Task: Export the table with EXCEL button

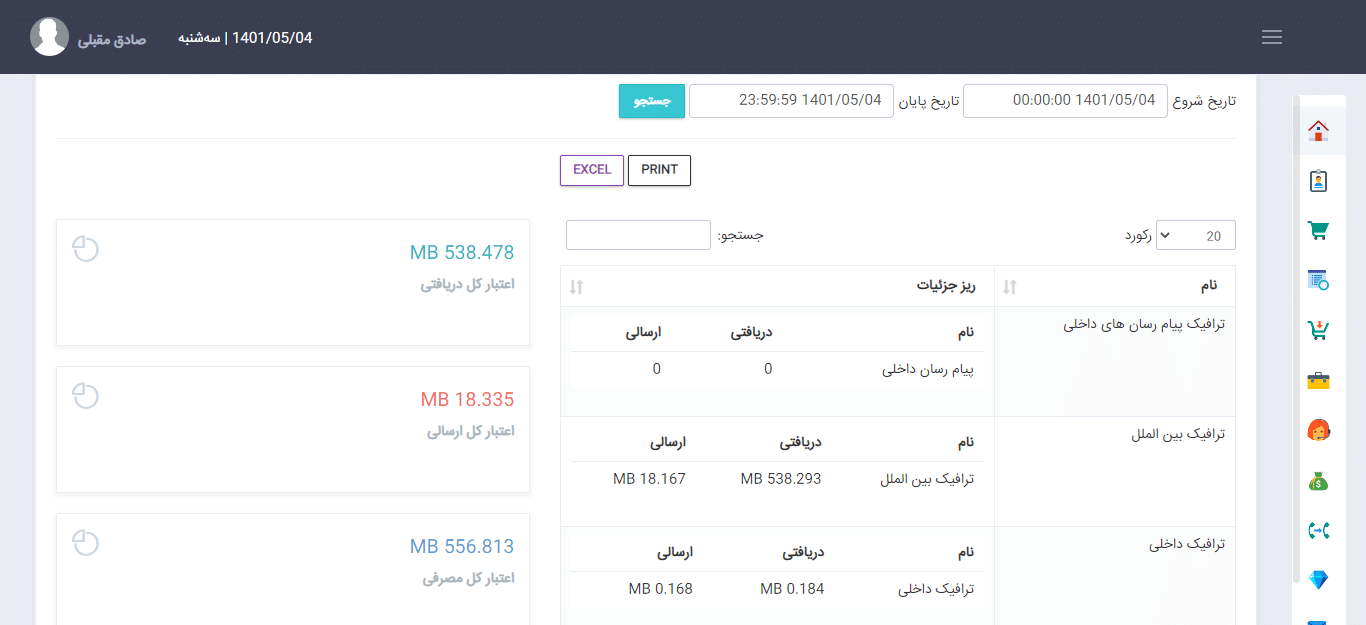Action: 592,170
